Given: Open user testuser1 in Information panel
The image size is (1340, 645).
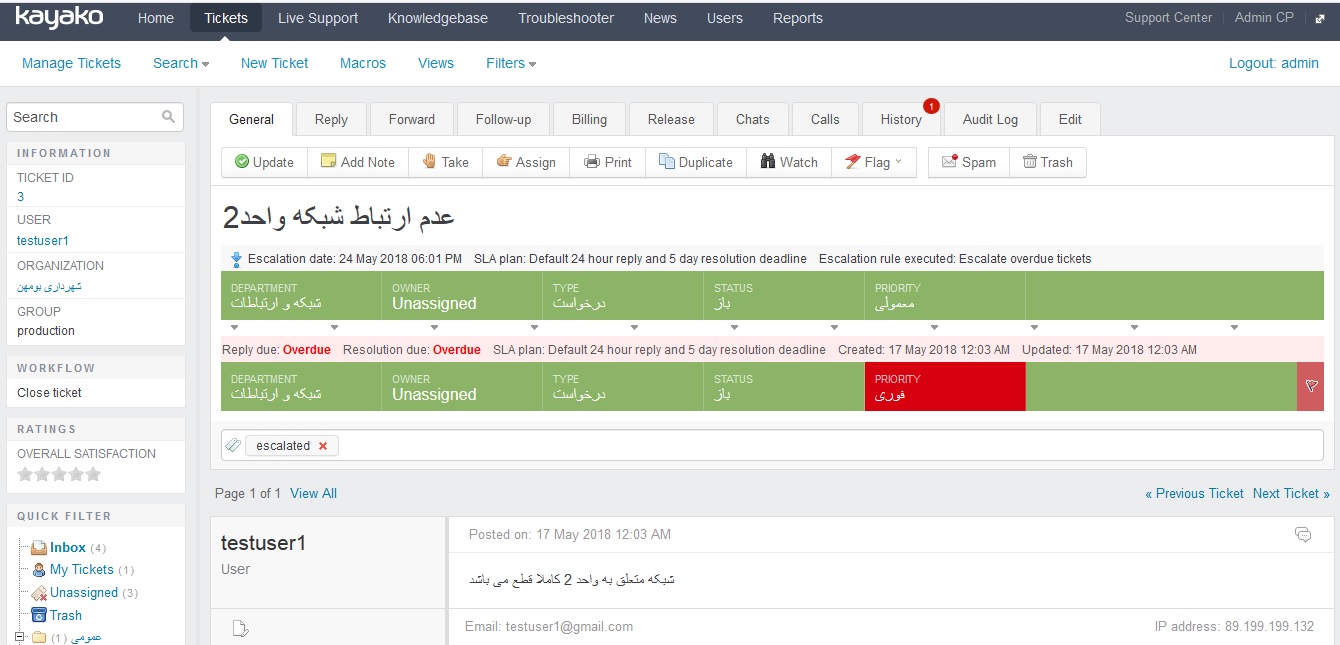Looking at the screenshot, I should [43, 241].
